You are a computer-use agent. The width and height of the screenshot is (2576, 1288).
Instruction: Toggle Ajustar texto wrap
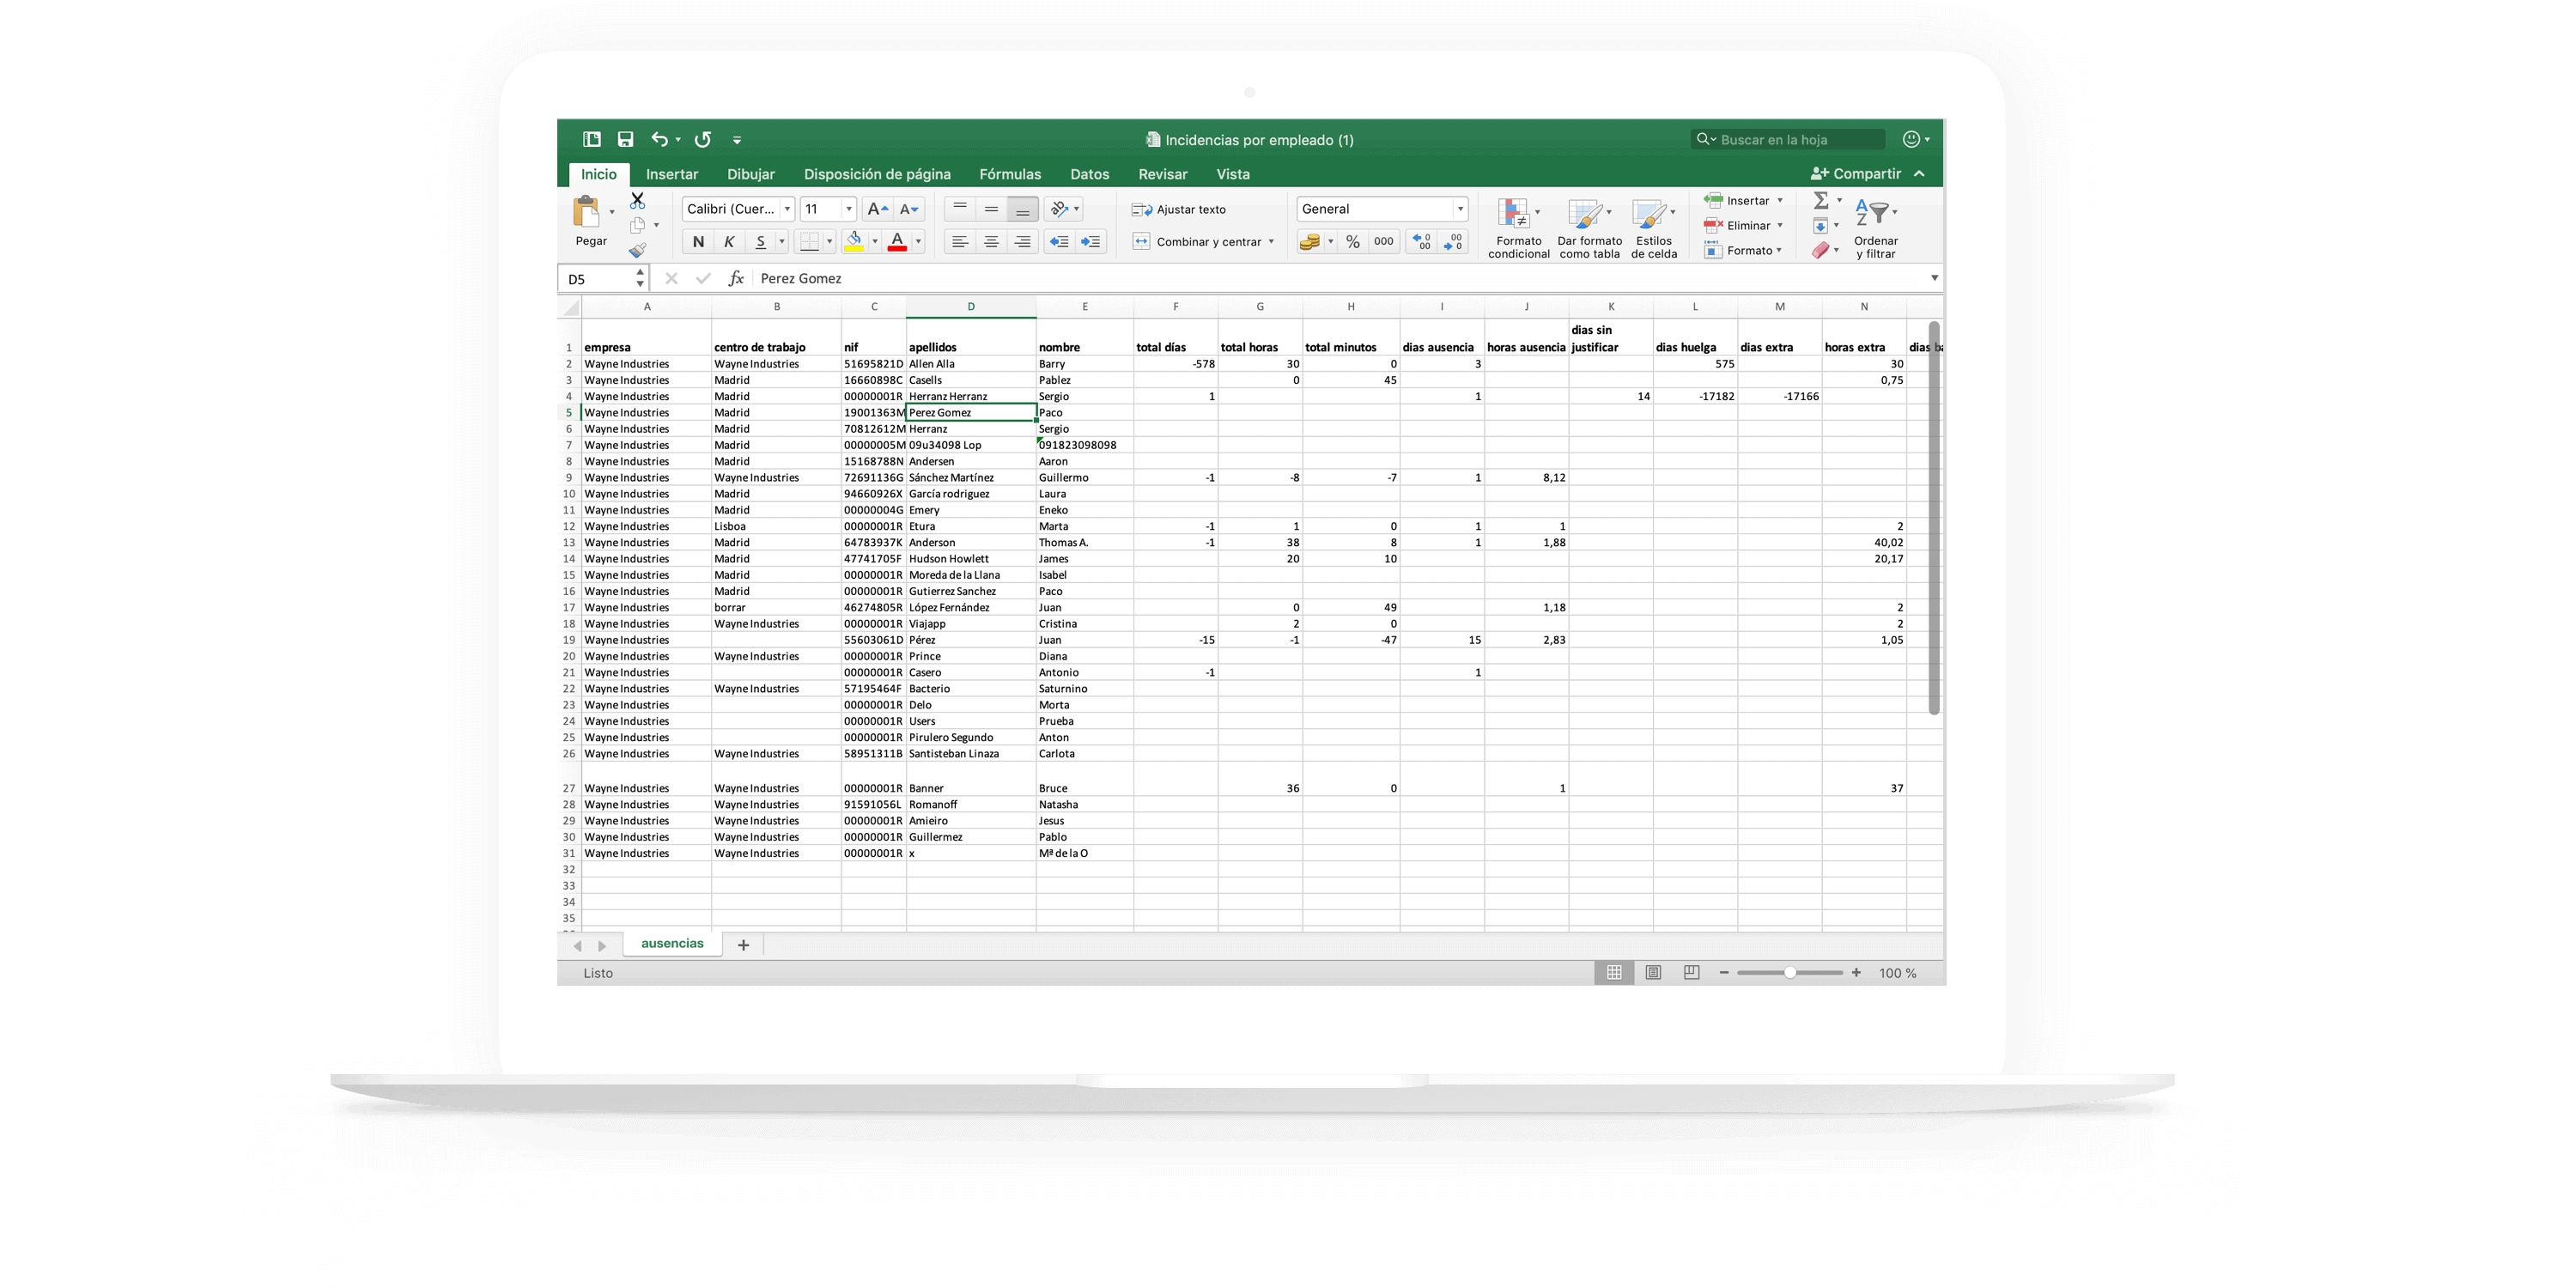click(1179, 210)
